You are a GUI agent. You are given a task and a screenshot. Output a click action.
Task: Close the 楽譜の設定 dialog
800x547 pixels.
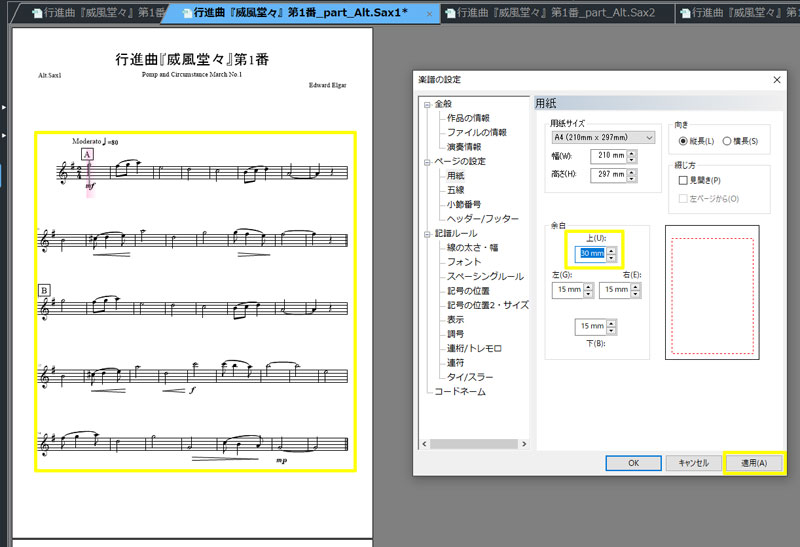(x=777, y=80)
